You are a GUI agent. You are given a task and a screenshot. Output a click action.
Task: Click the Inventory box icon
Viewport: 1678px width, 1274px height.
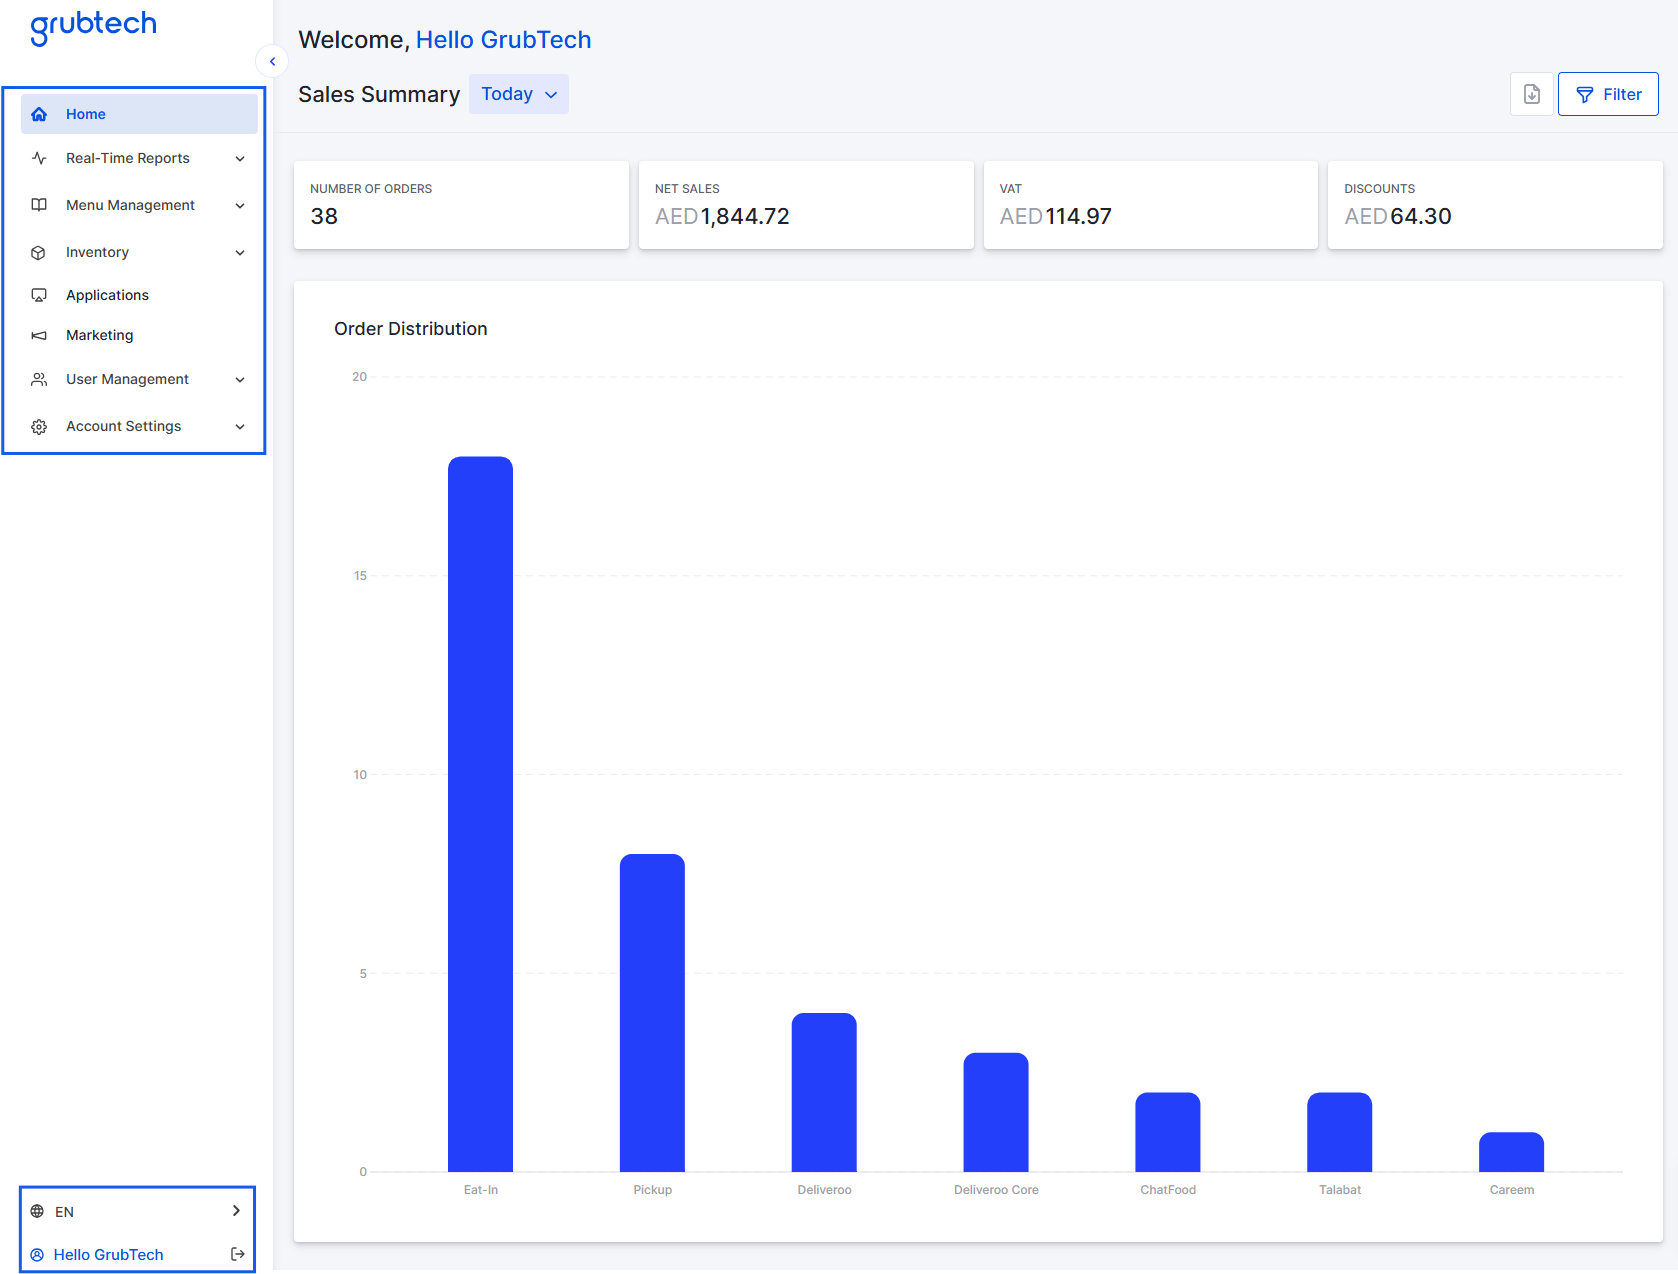[x=39, y=252]
